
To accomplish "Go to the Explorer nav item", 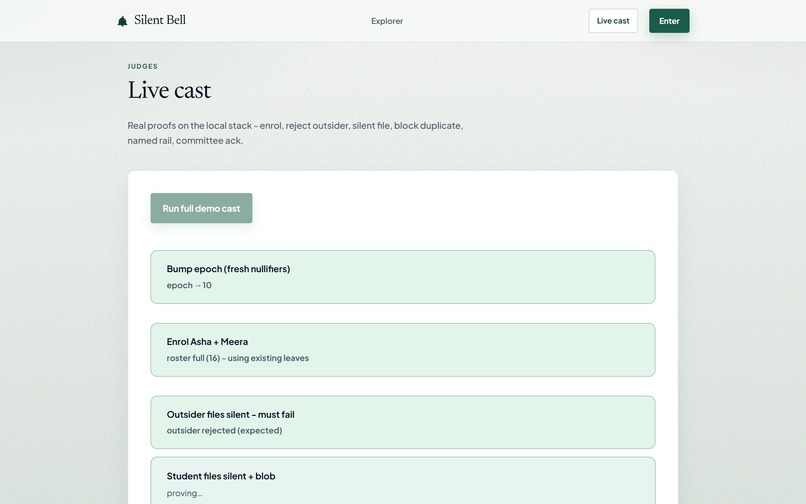I will (387, 21).
